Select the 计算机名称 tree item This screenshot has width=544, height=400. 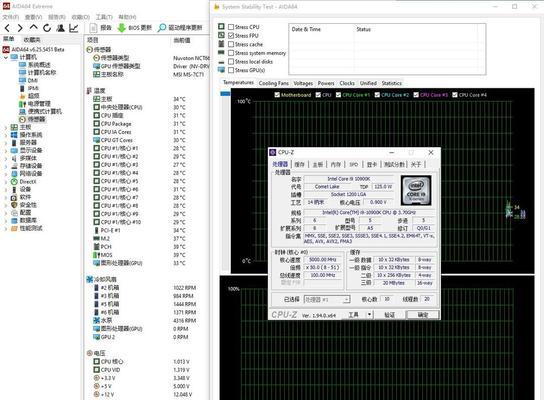pyautogui.click(x=42, y=73)
